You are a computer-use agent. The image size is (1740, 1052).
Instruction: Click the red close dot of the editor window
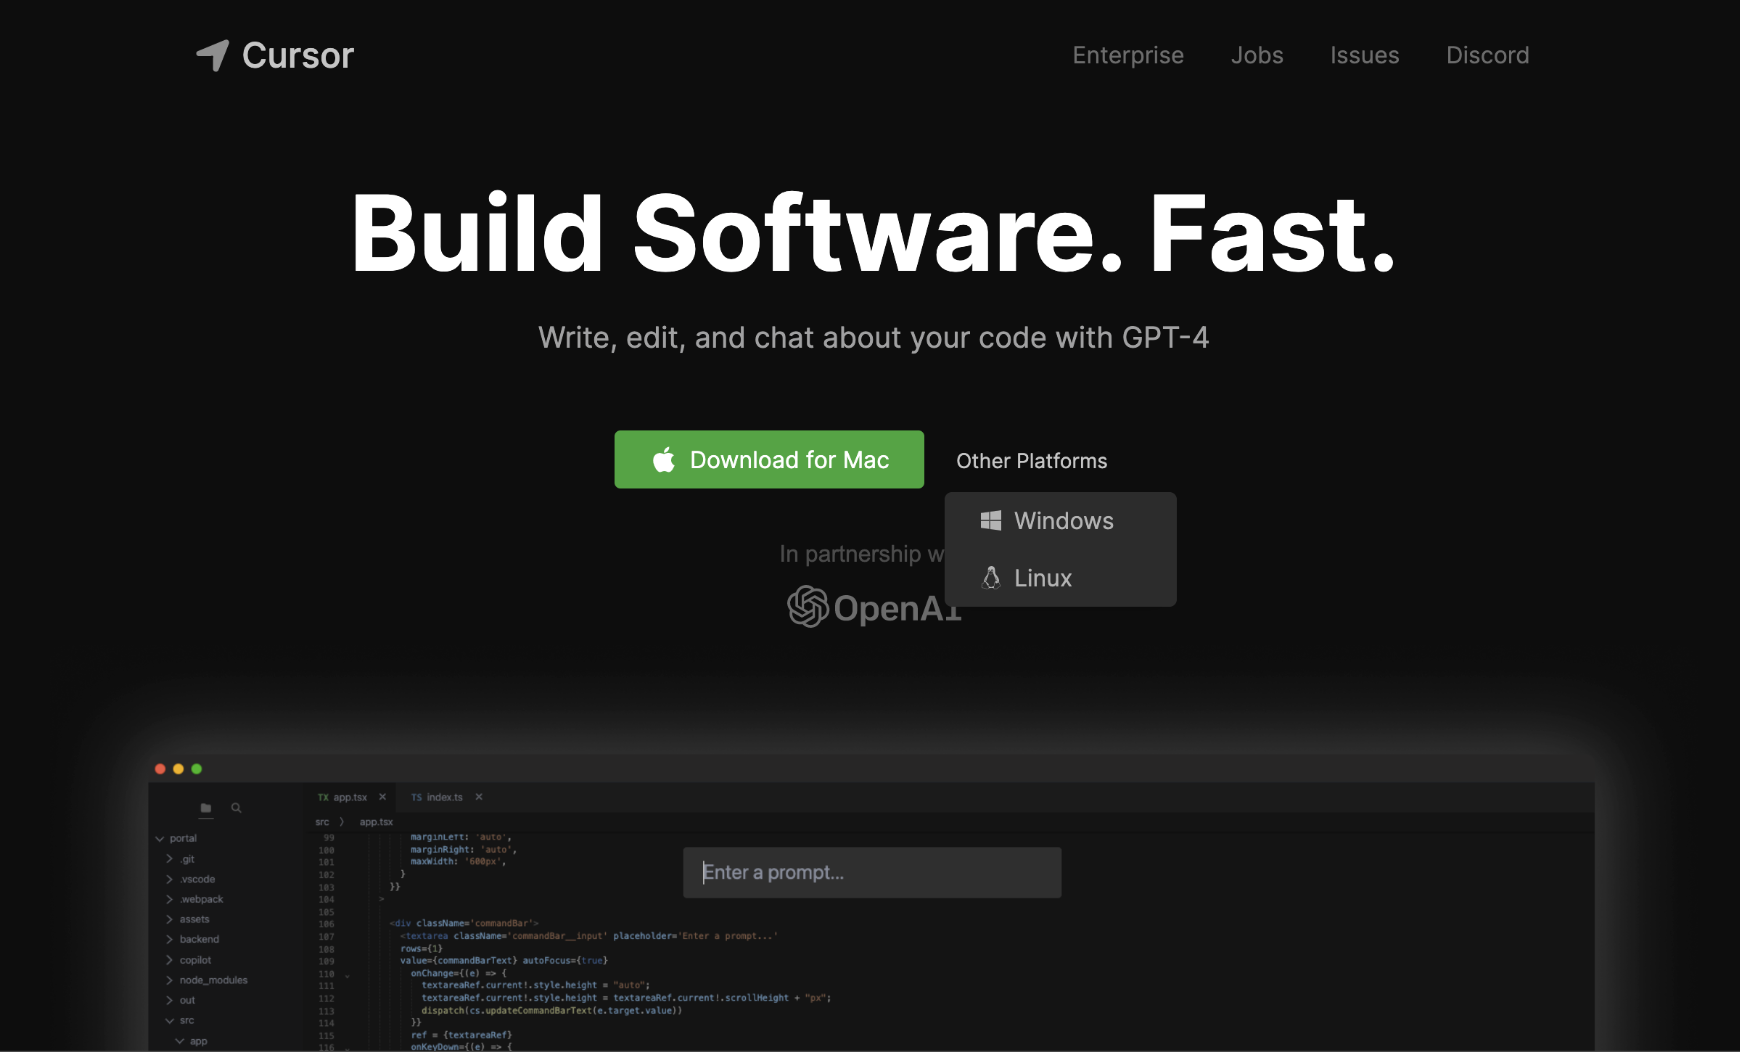[x=160, y=769]
